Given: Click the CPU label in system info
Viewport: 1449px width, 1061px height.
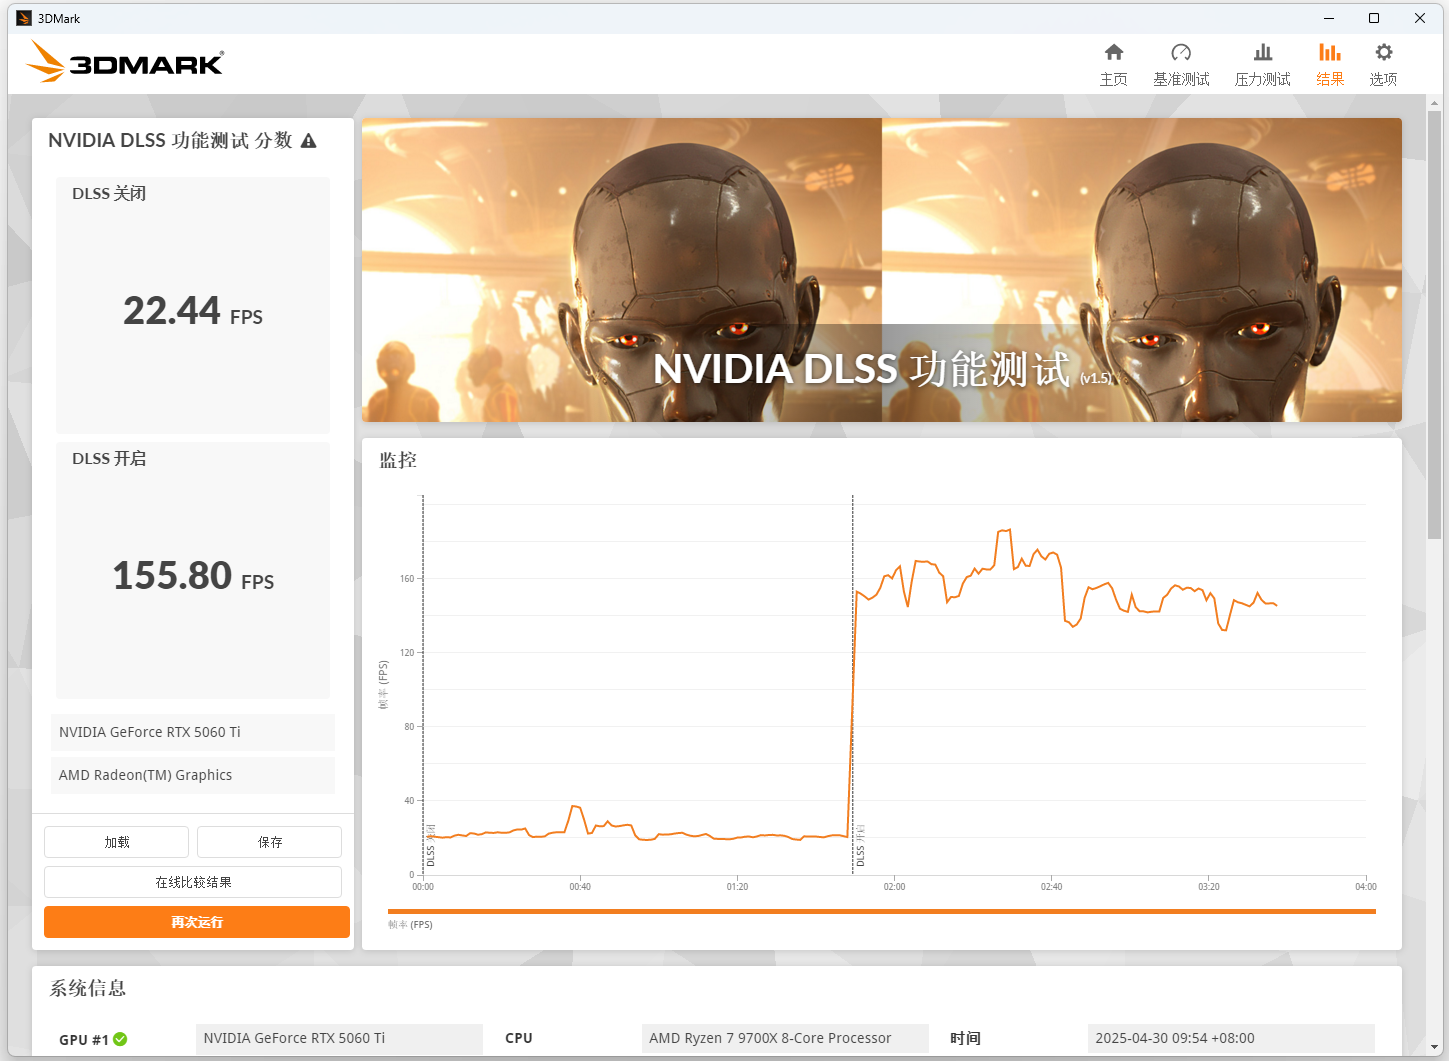Looking at the screenshot, I should pos(519,1039).
